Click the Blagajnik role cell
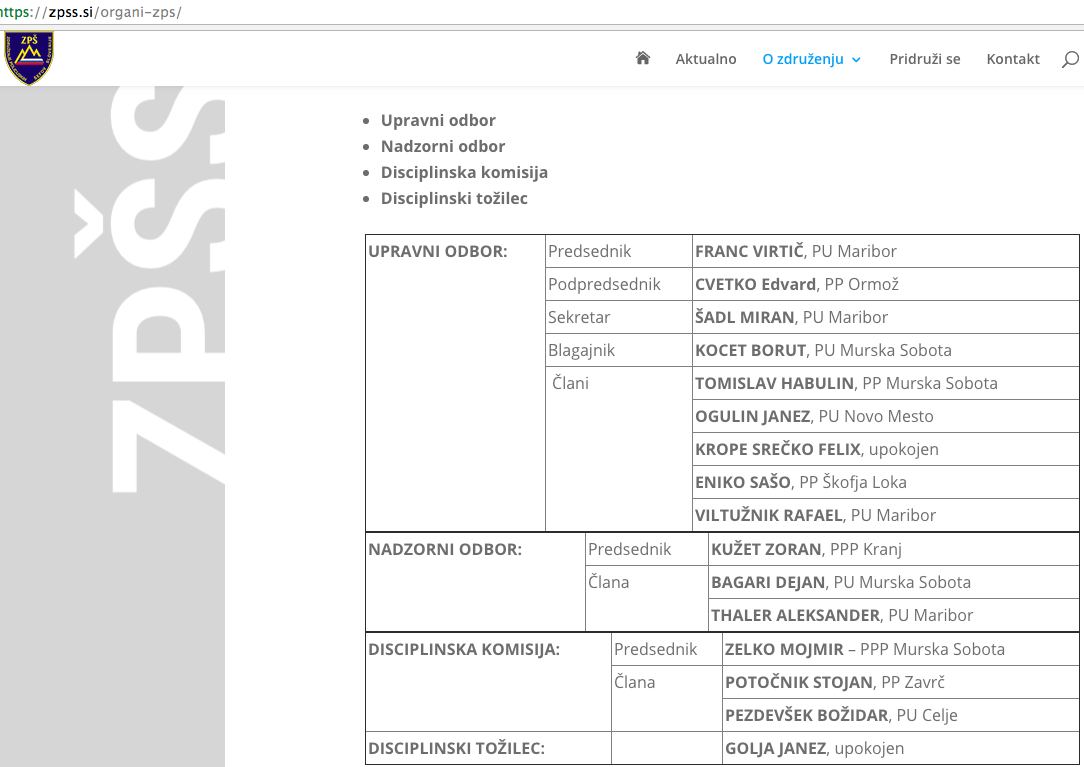This screenshot has width=1084, height=767. coord(619,350)
